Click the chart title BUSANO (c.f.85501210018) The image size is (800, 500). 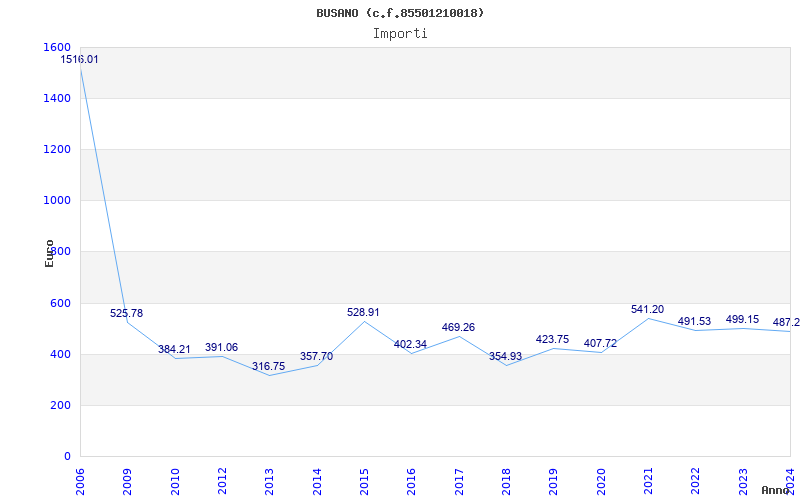[400, 13]
